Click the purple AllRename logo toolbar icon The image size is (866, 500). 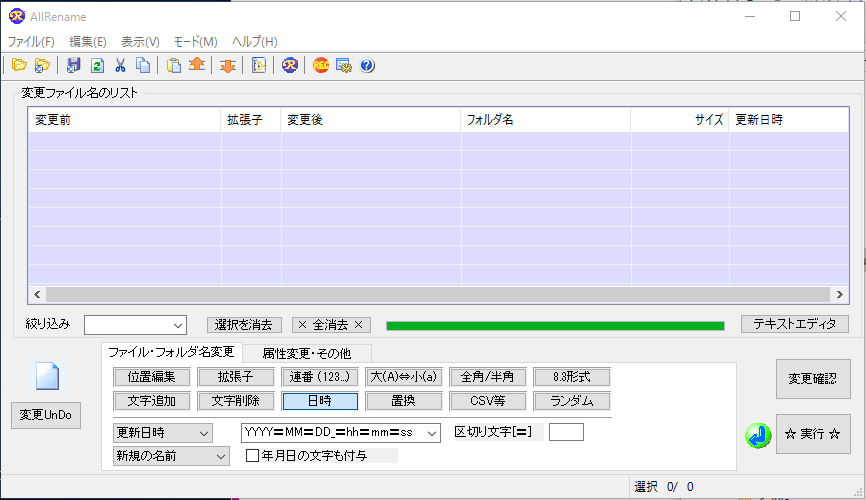(289, 65)
